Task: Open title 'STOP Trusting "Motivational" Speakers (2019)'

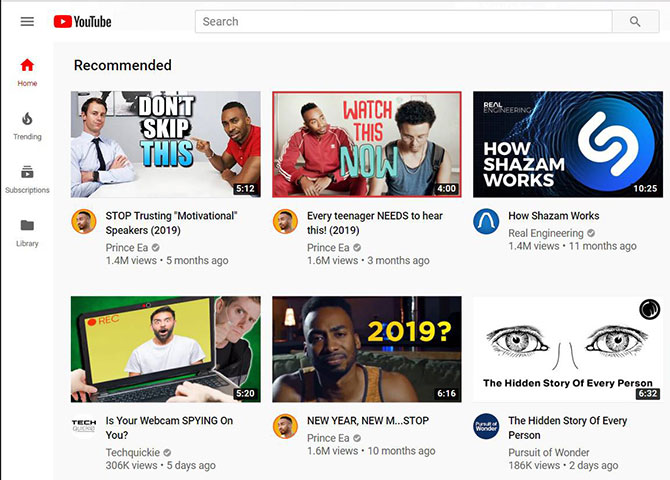Action: pyautogui.click(x=171, y=223)
